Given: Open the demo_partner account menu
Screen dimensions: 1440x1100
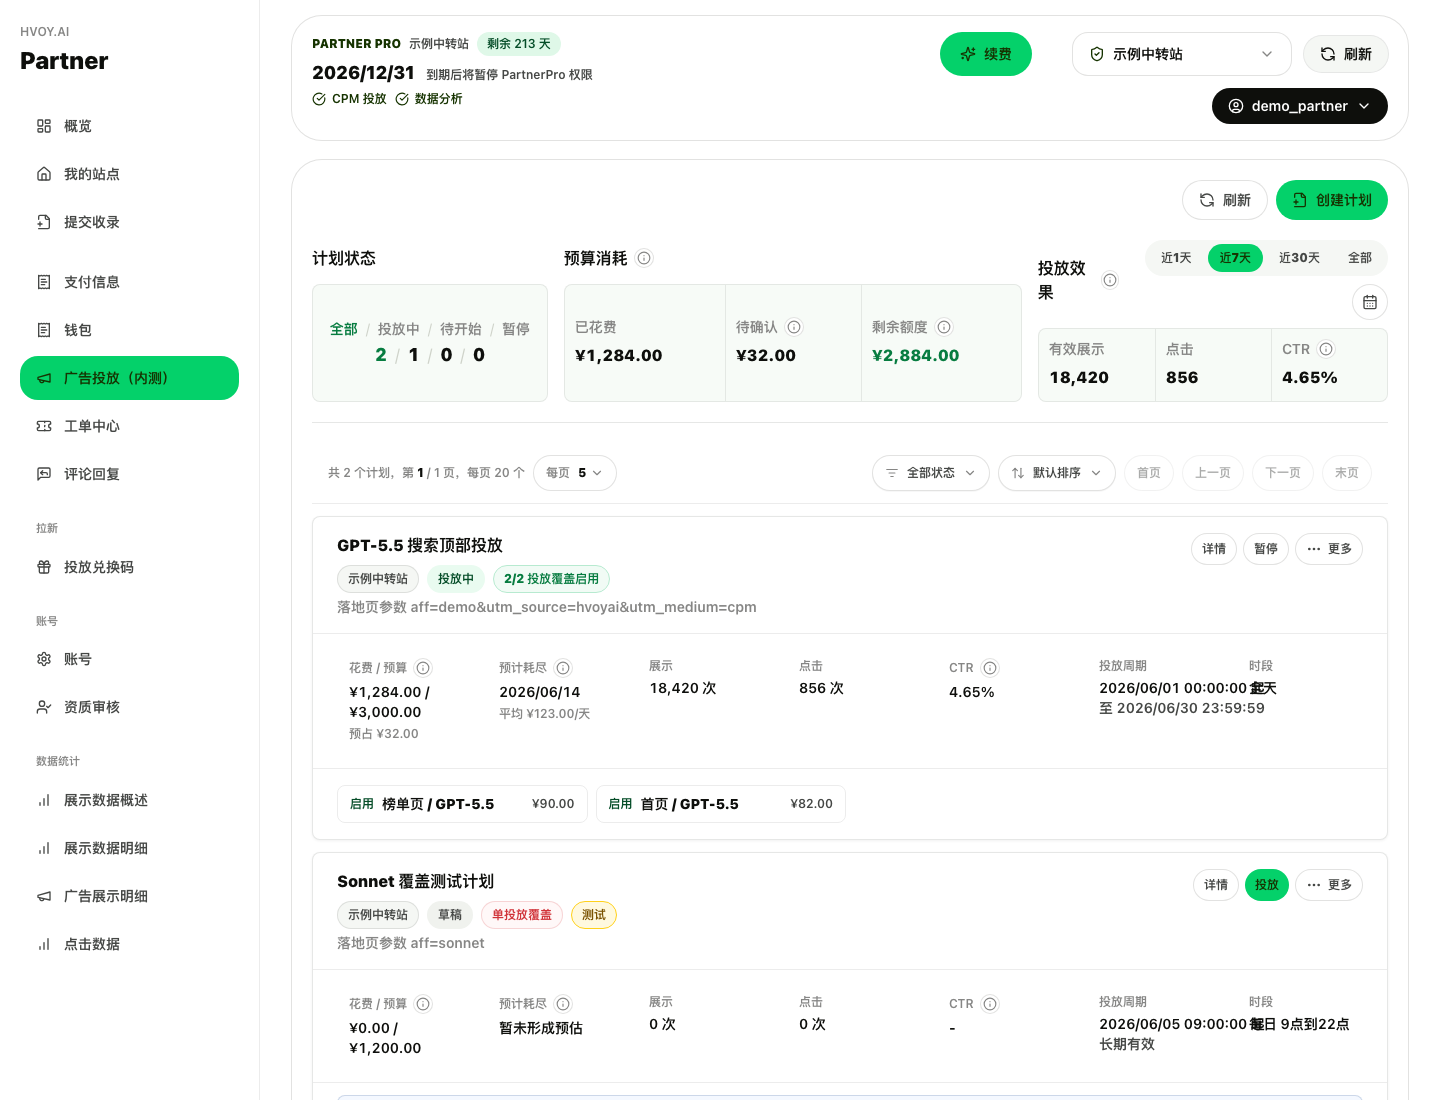Looking at the screenshot, I should pos(1300,106).
